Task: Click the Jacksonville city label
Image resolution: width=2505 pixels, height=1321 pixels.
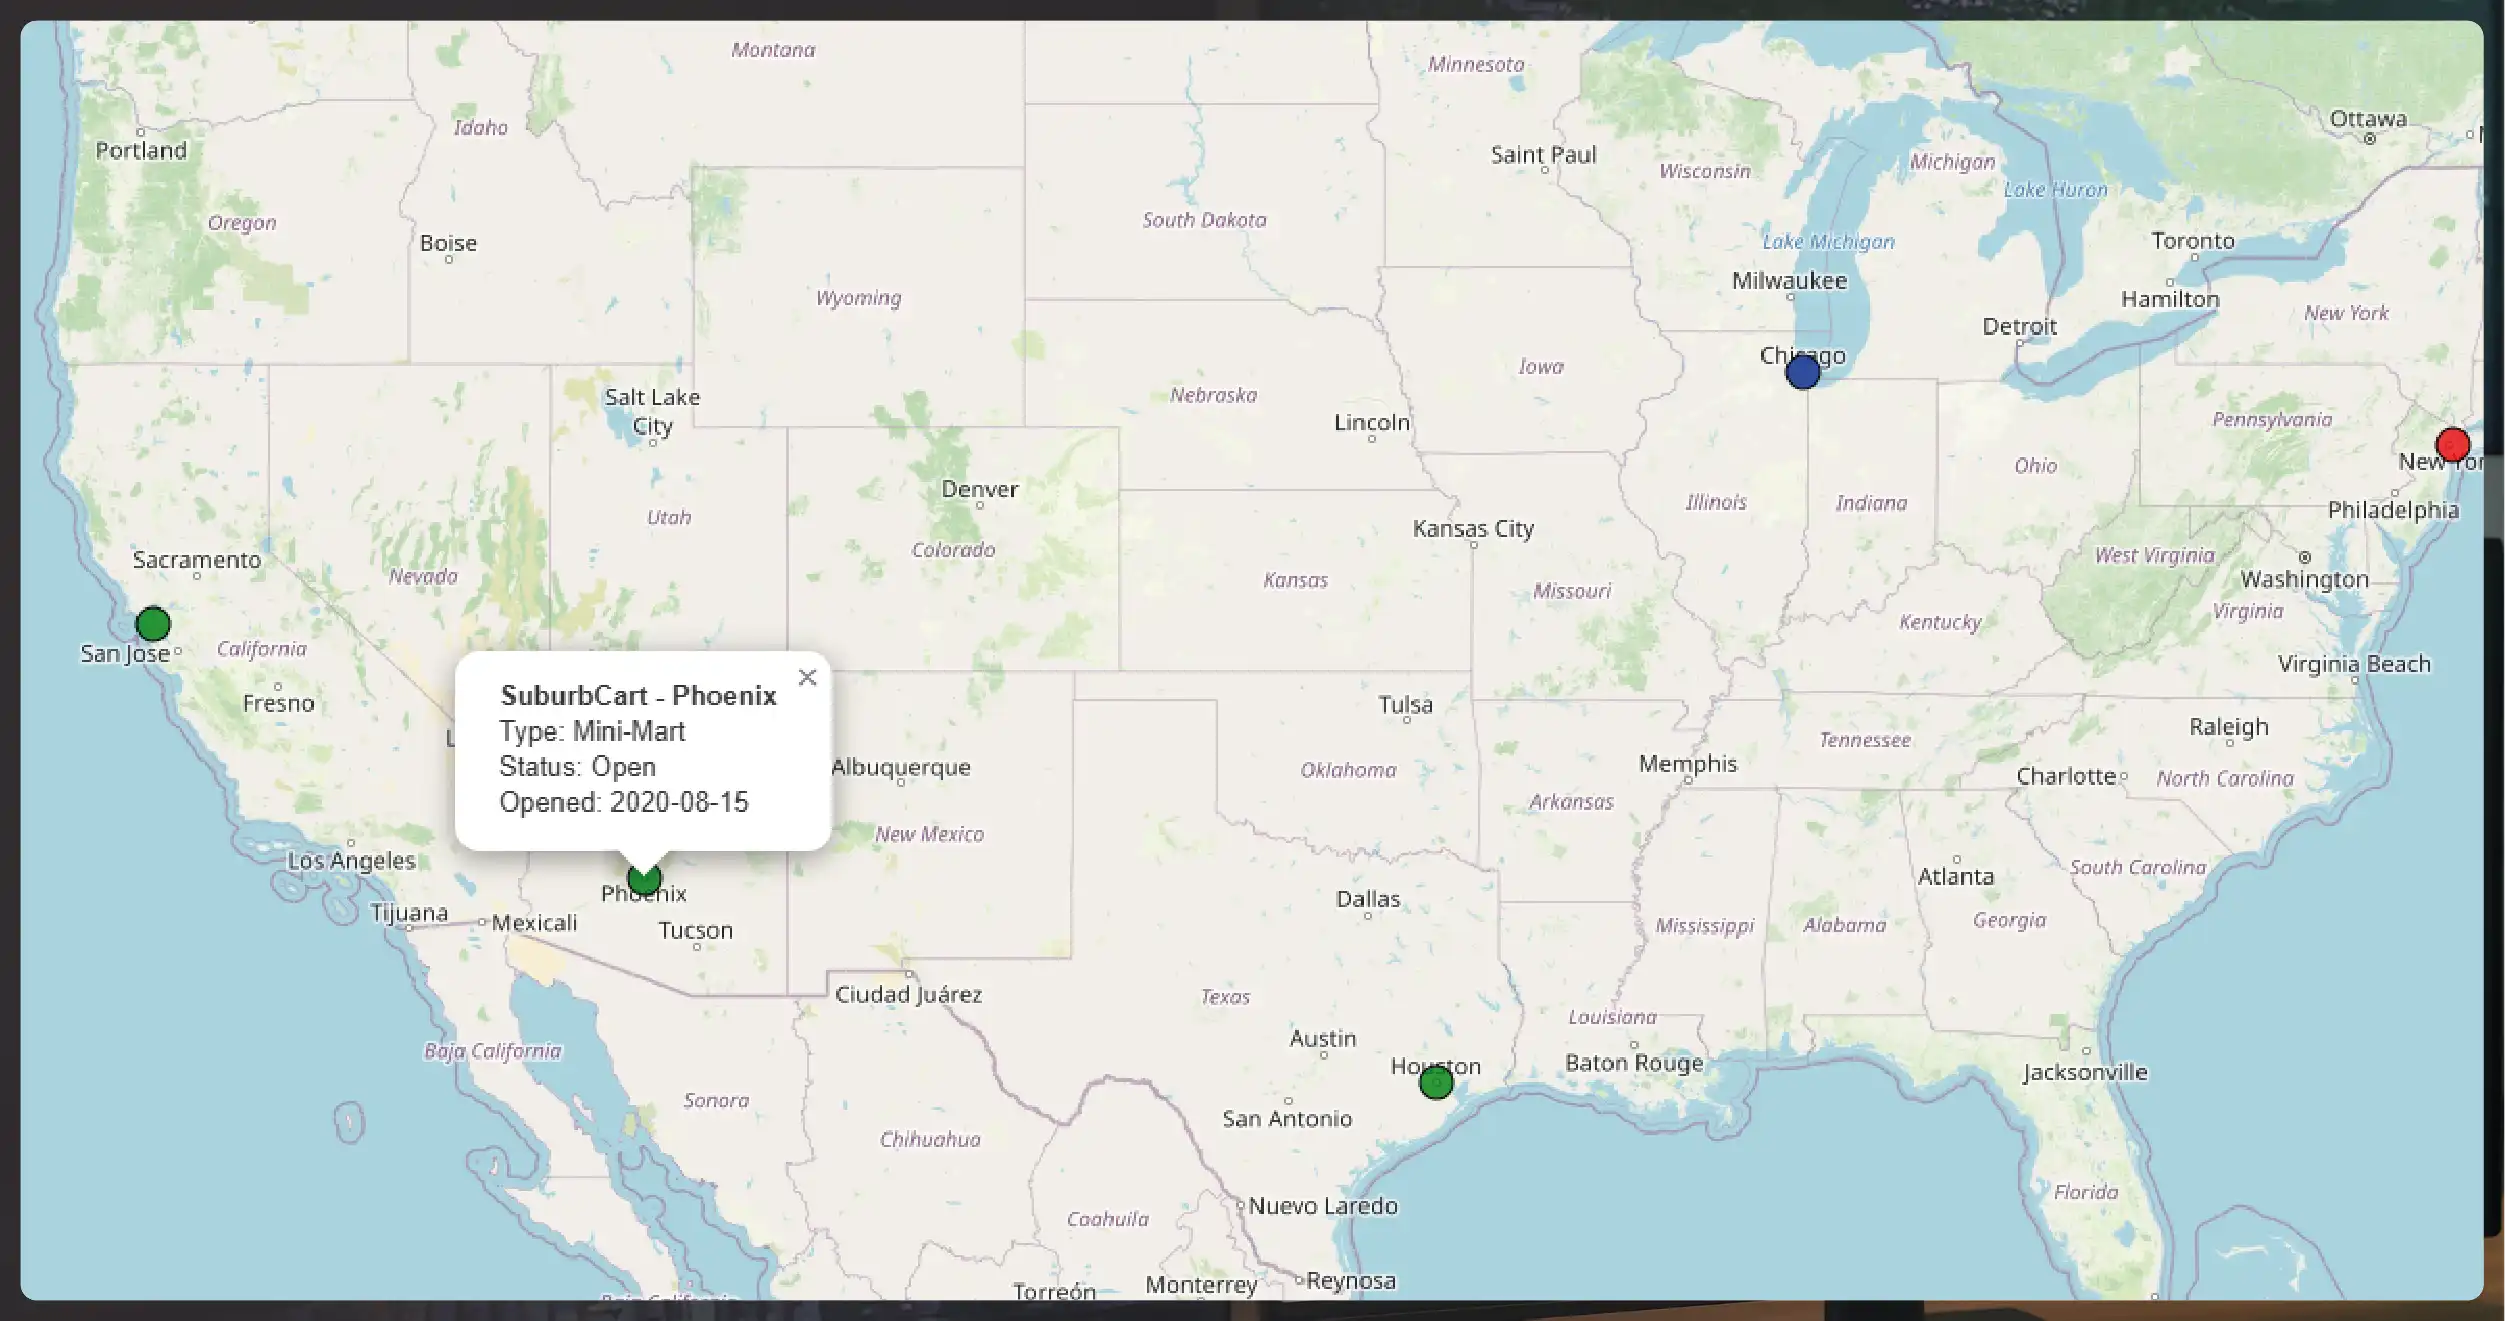Action: coord(2085,1073)
